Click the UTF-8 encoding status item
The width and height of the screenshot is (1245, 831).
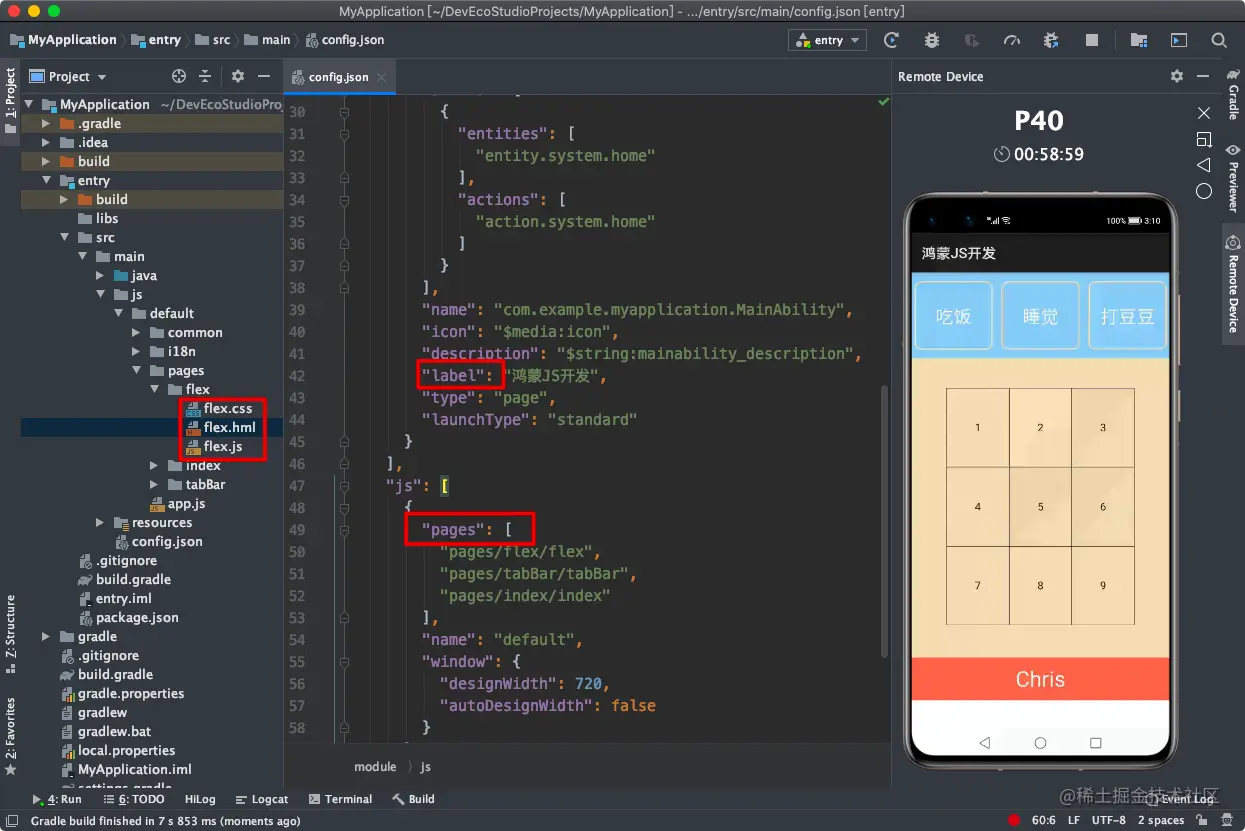[x=1108, y=821]
